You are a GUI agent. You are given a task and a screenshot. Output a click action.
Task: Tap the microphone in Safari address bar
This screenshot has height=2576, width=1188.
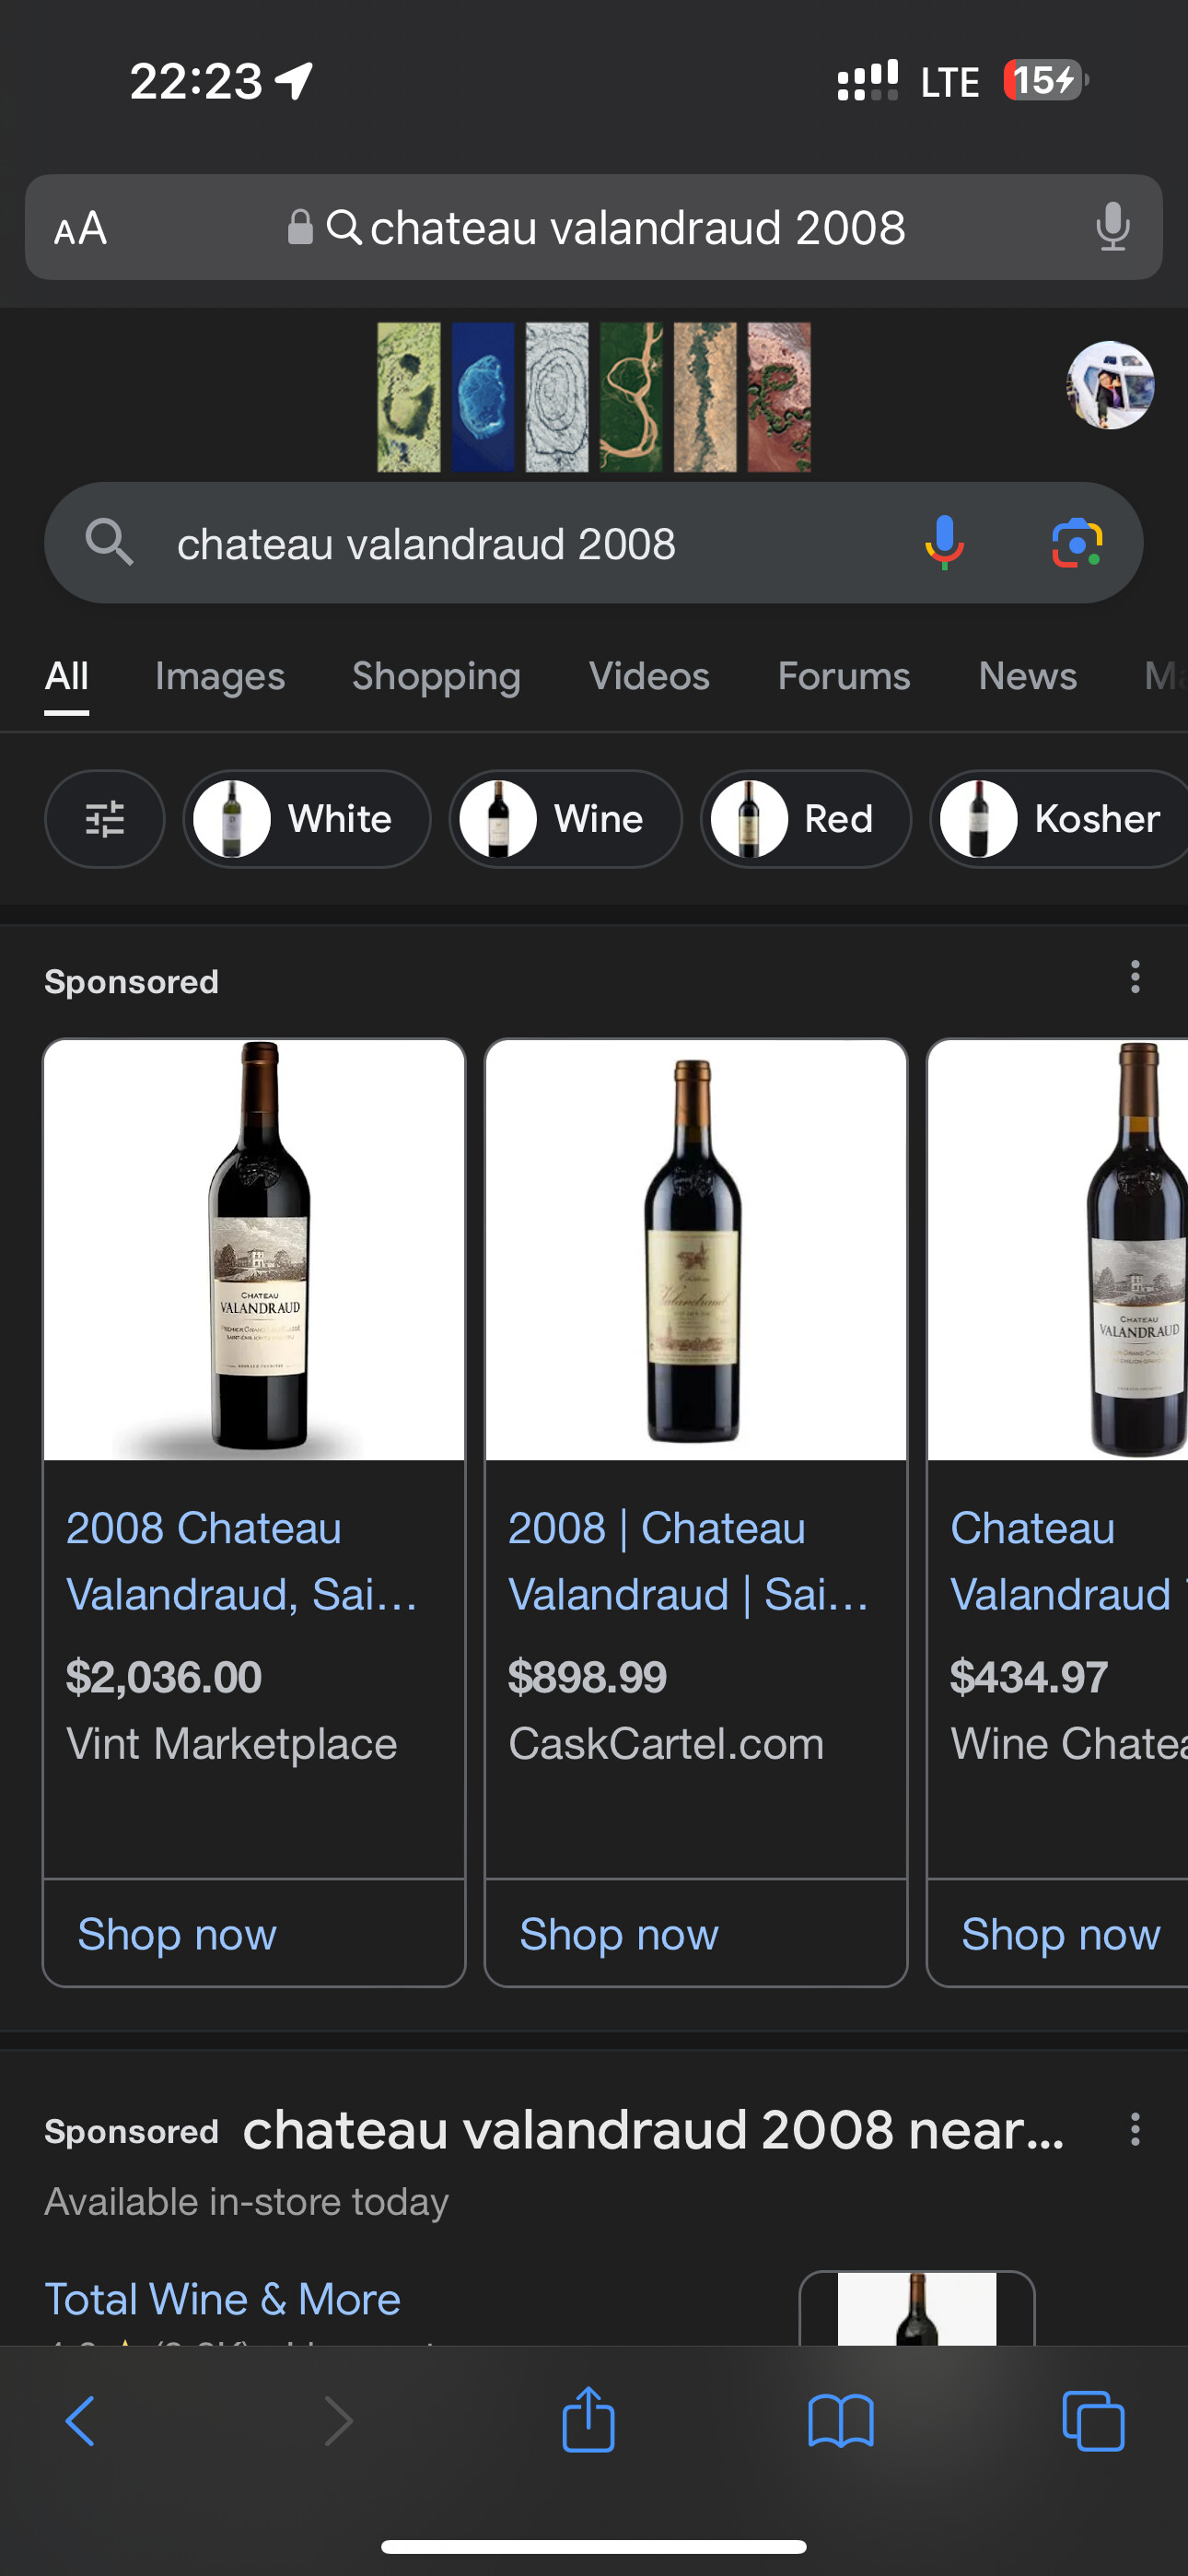(1112, 227)
